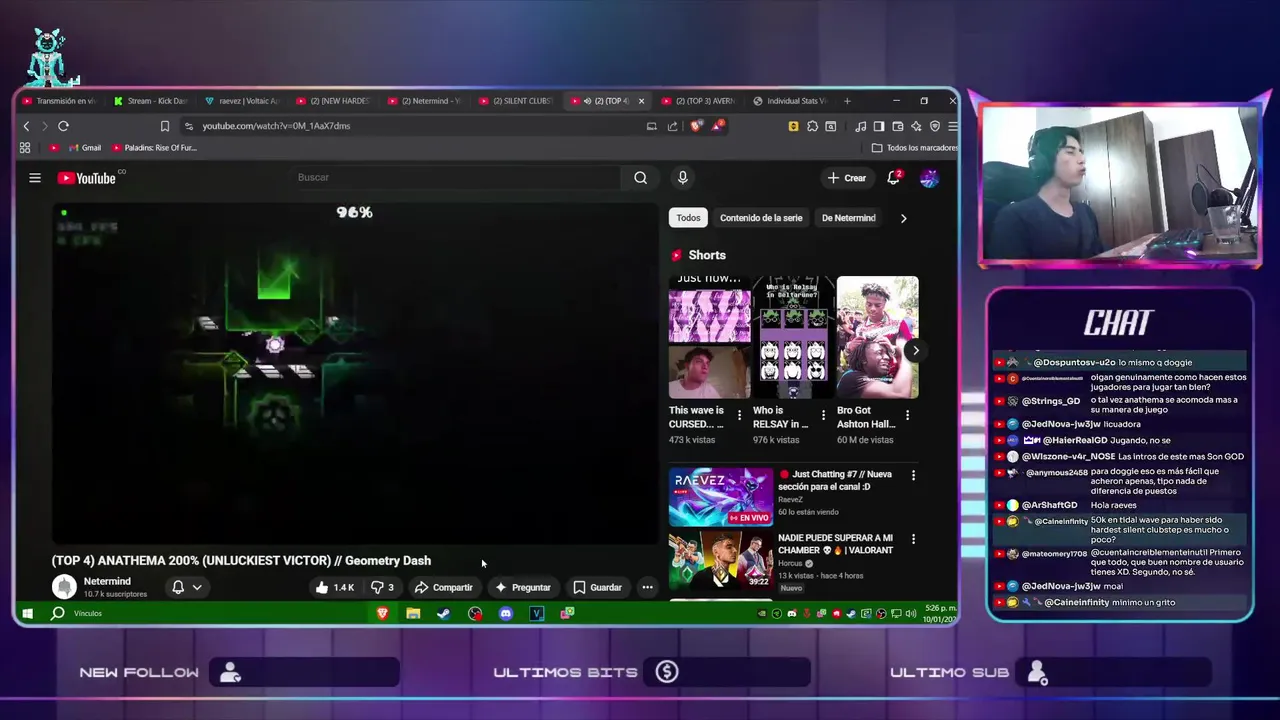1280x720 pixels.
Task: Open Netermind channel avatar
Action: [x=64, y=587]
